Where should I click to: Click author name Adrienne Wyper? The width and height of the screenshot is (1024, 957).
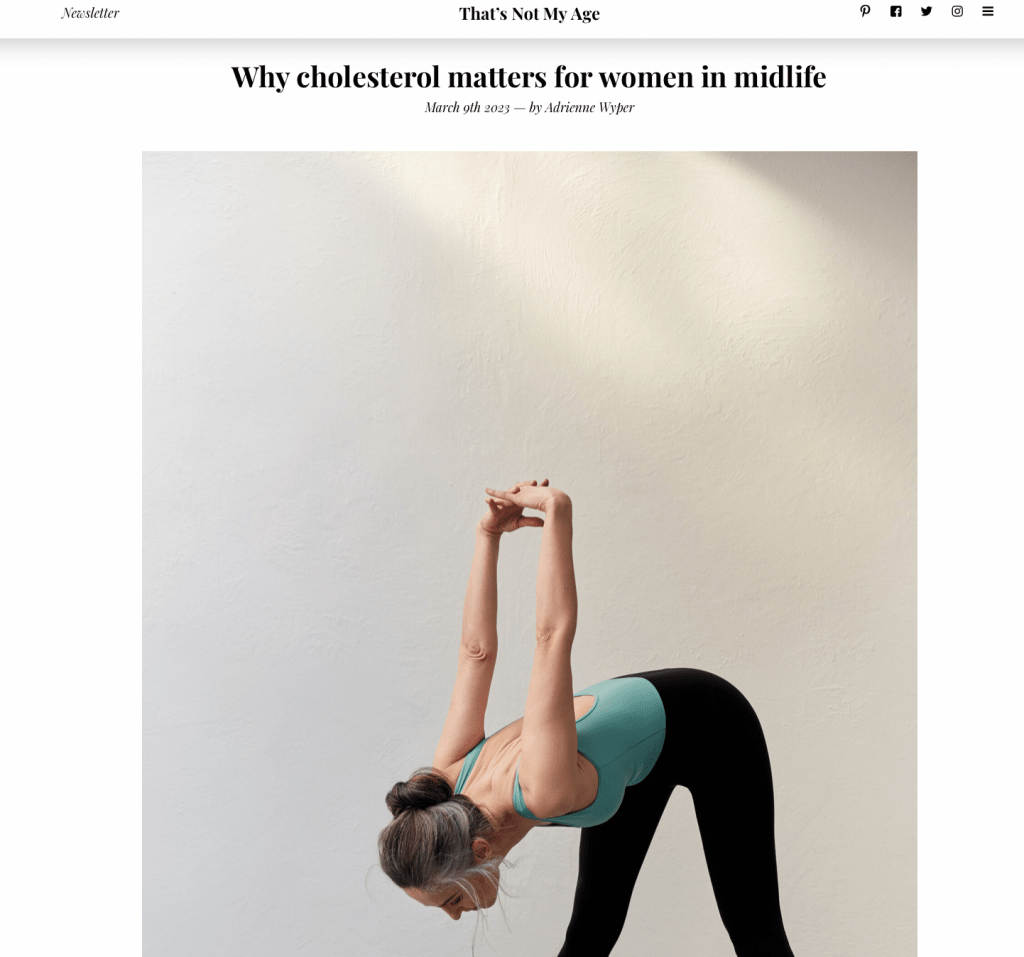coord(589,108)
